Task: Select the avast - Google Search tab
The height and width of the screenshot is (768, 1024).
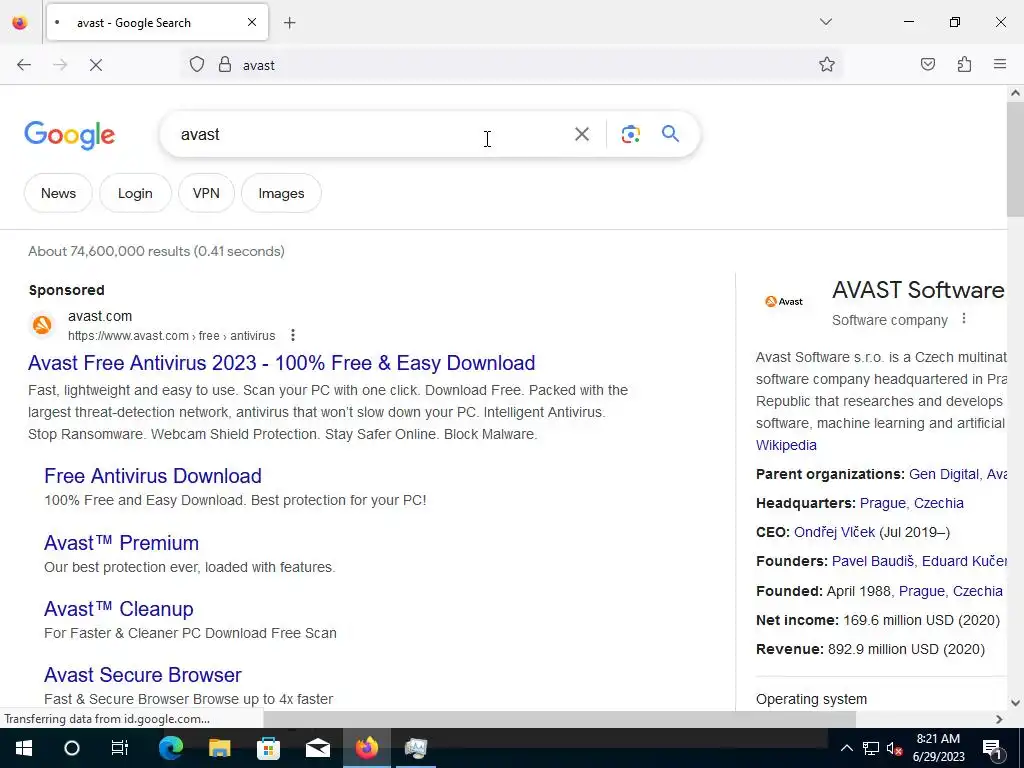Action: [x=157, y=23]
